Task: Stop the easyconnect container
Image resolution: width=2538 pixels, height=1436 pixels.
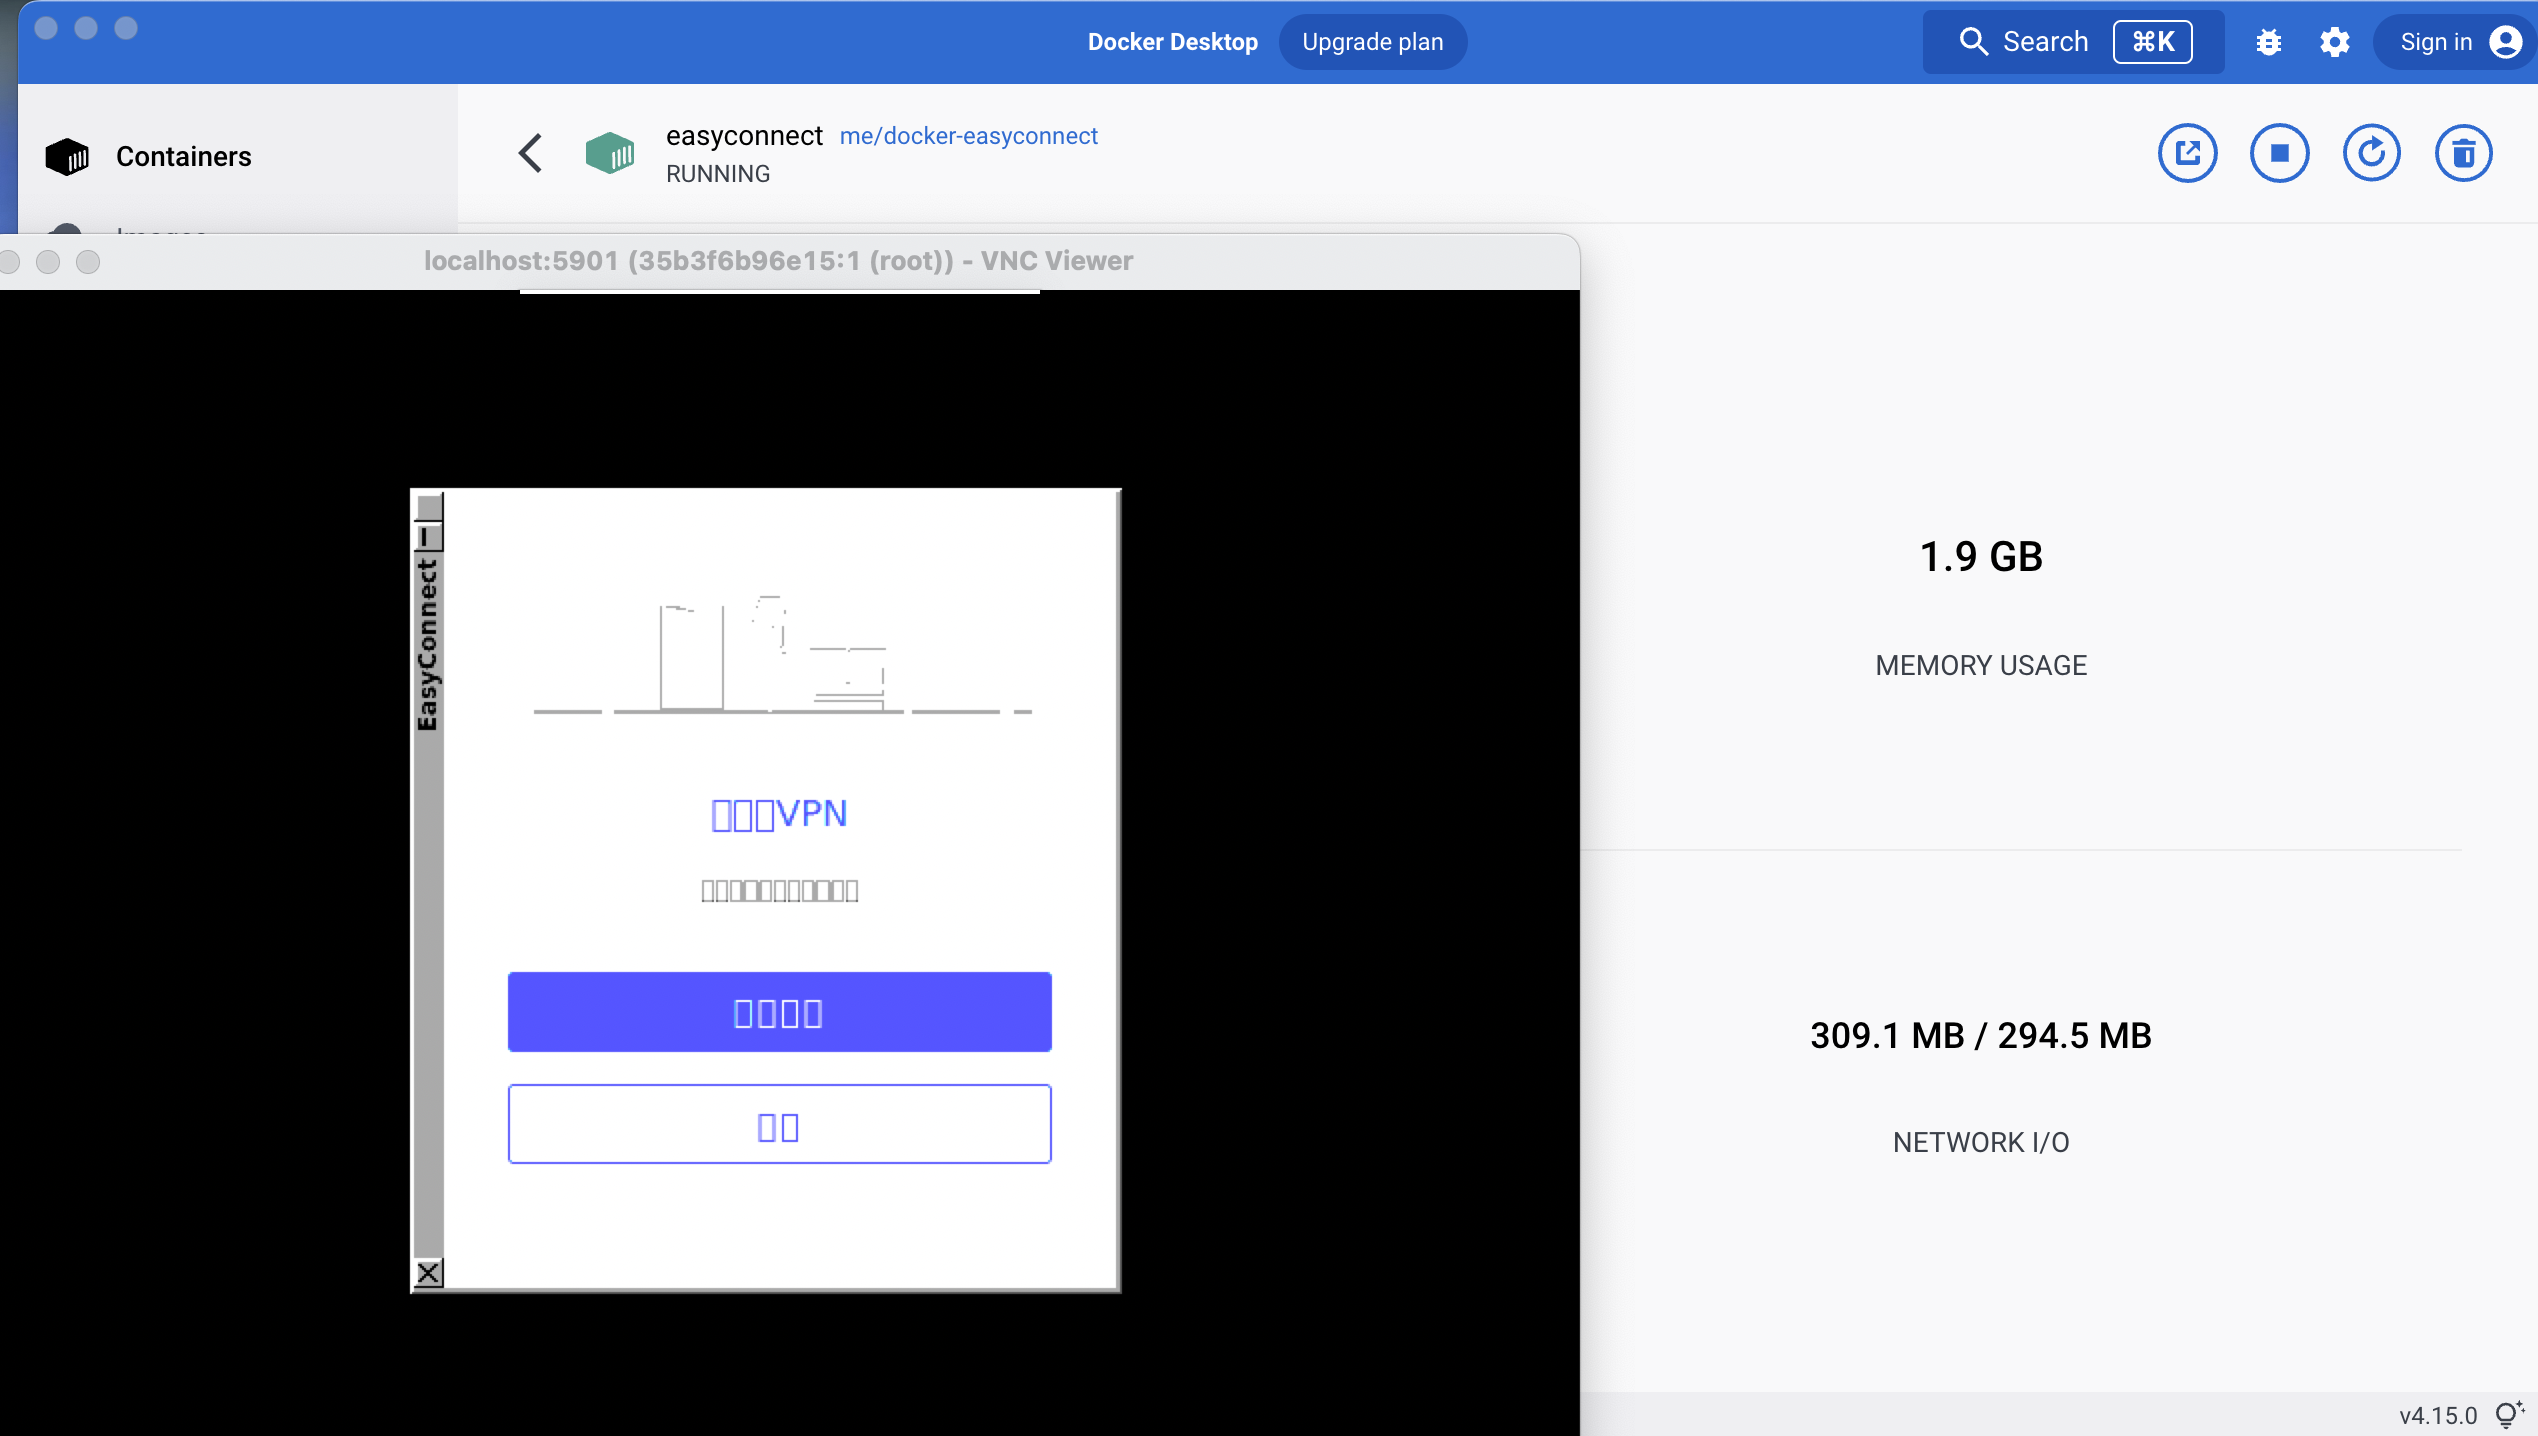Action: [2280, 152]
